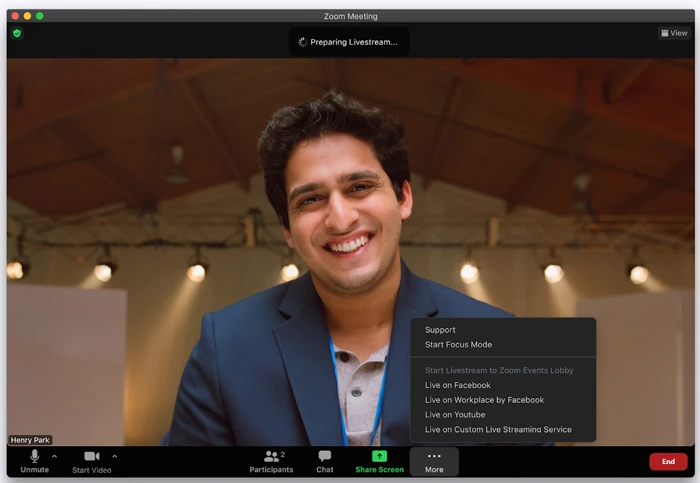Open the View layout menu
Screen dimensions: 700x483
[x=674, y=33]
